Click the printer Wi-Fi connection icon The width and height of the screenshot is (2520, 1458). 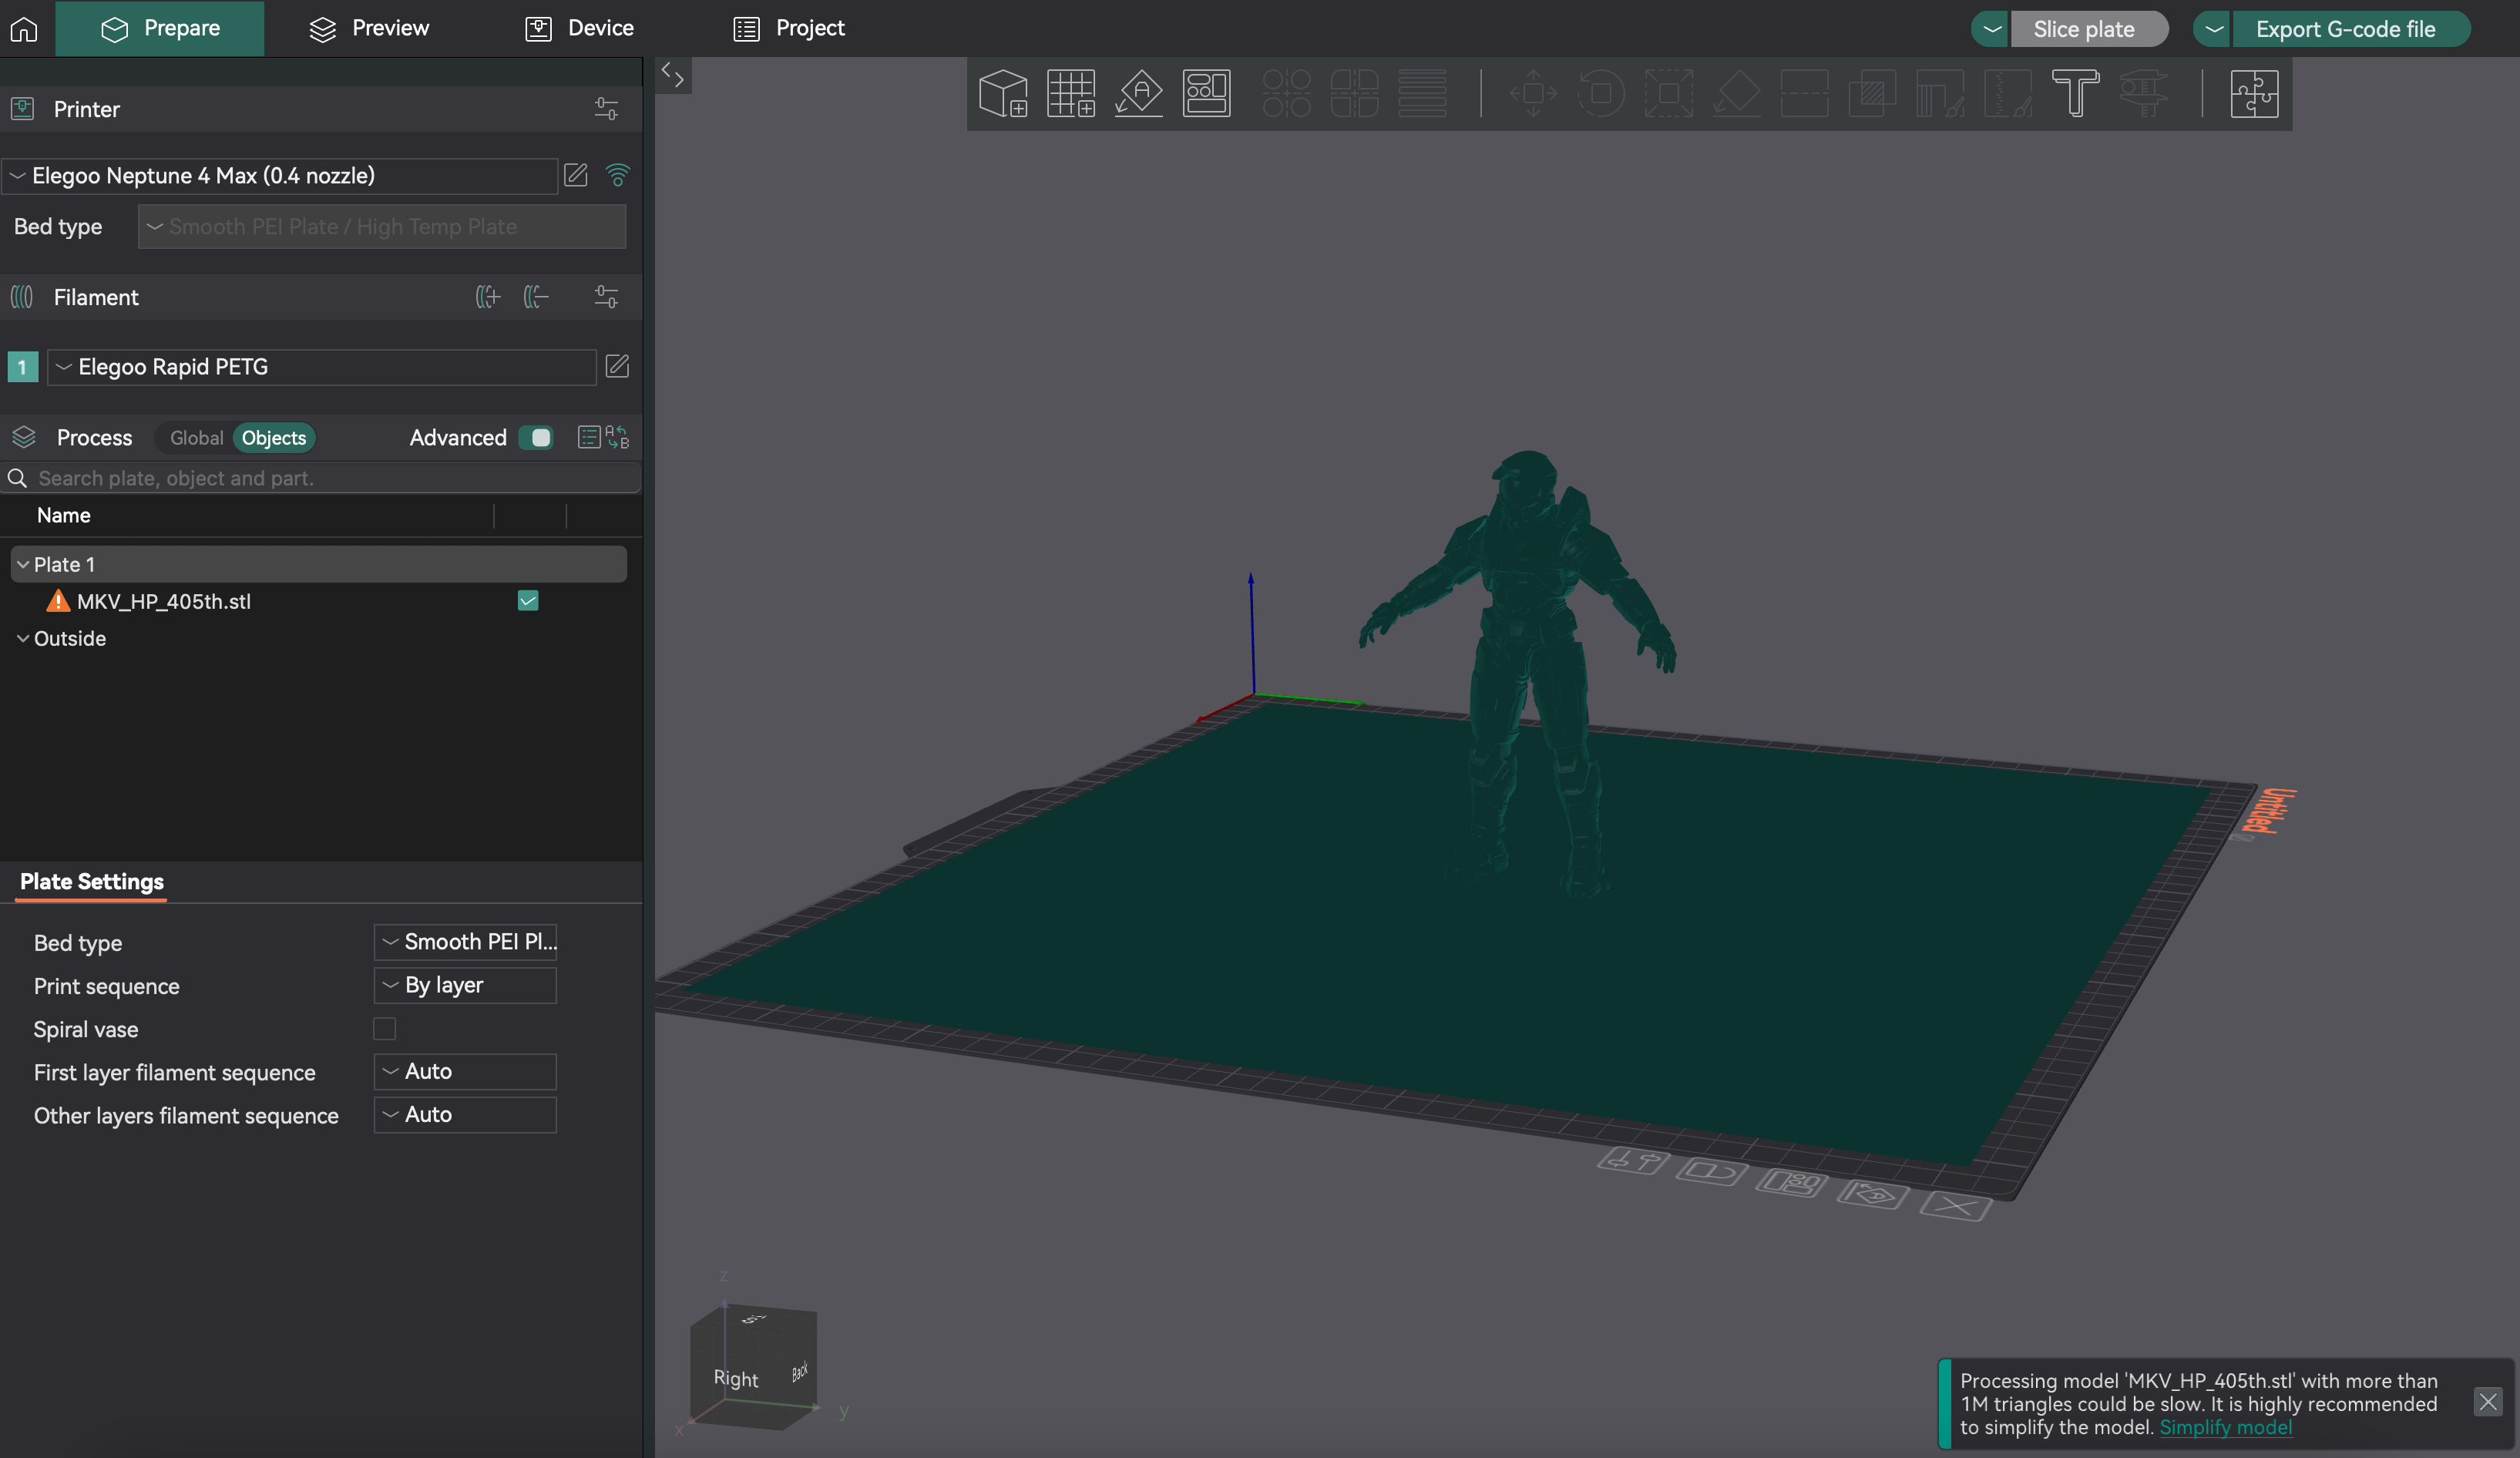click(x=618, y=175)
